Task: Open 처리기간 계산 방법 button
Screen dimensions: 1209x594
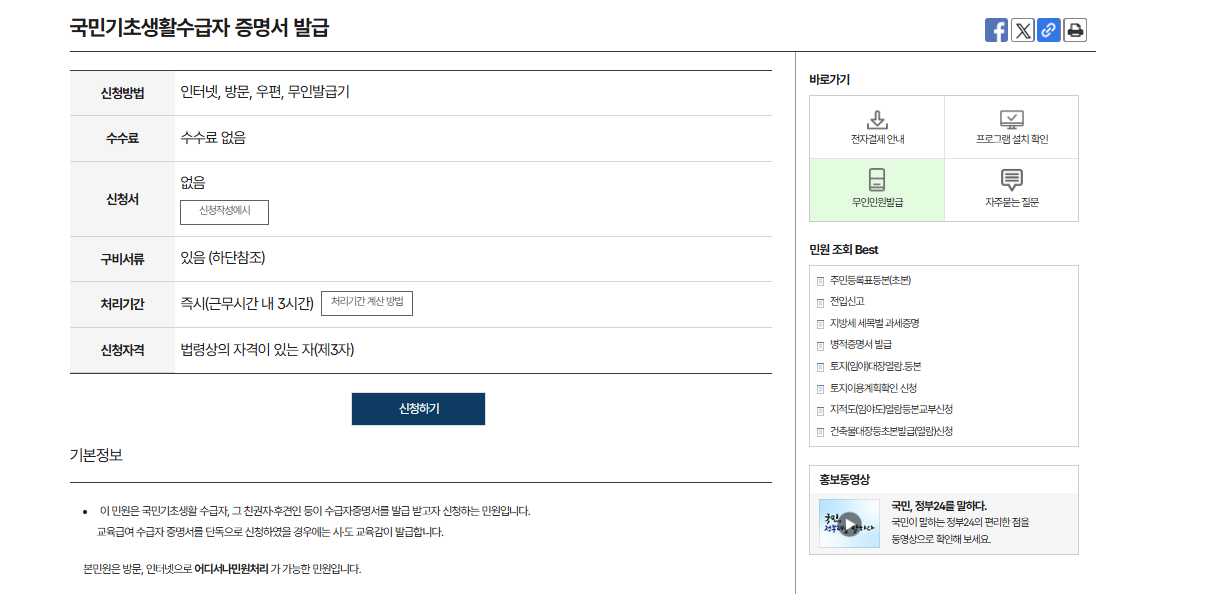Action: [367, 303]
